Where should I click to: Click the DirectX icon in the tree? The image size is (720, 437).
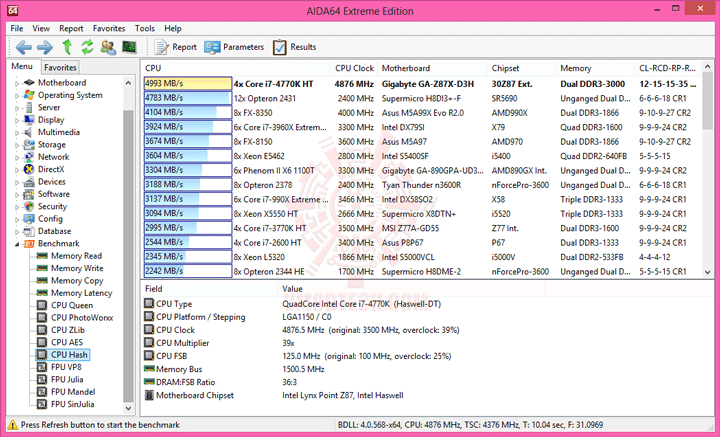pyautogui.click(x=29, y=169)
